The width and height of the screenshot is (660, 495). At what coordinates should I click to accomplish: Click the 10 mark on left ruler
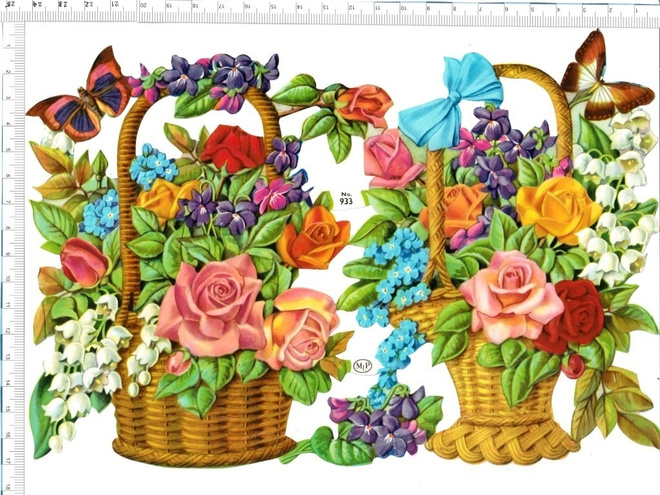pyautogui.click(x=7, y=279)
